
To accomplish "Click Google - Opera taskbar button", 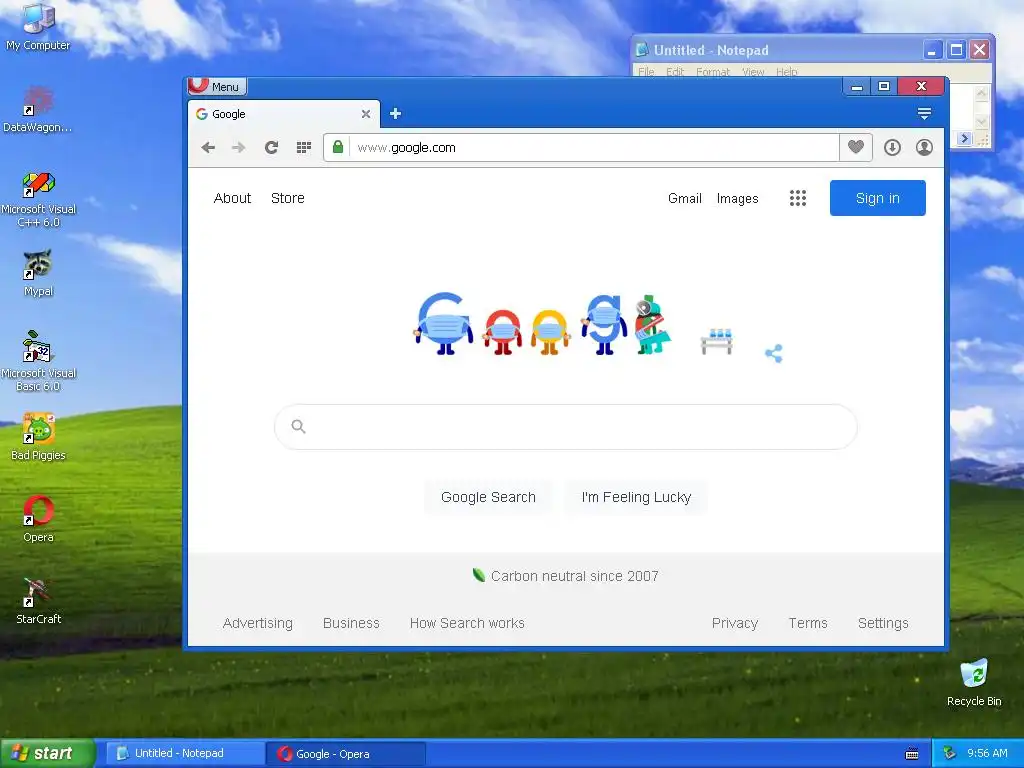I will point(346,754).
